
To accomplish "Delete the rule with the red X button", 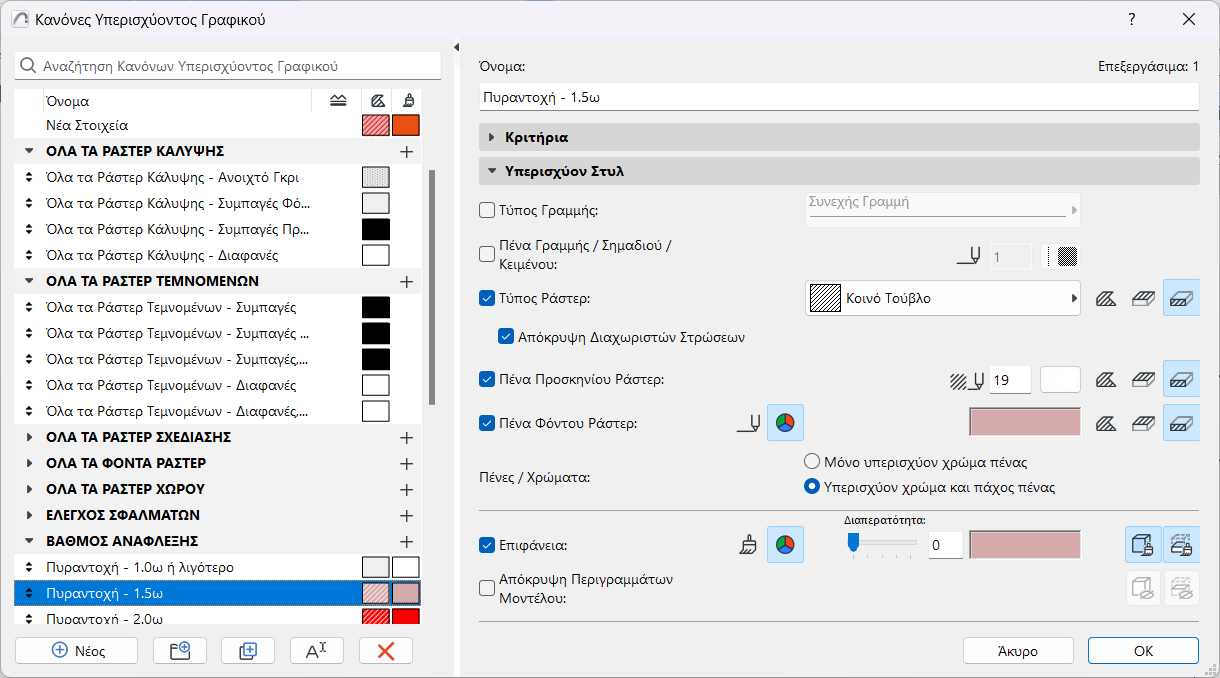I will [x=386, y=650].
